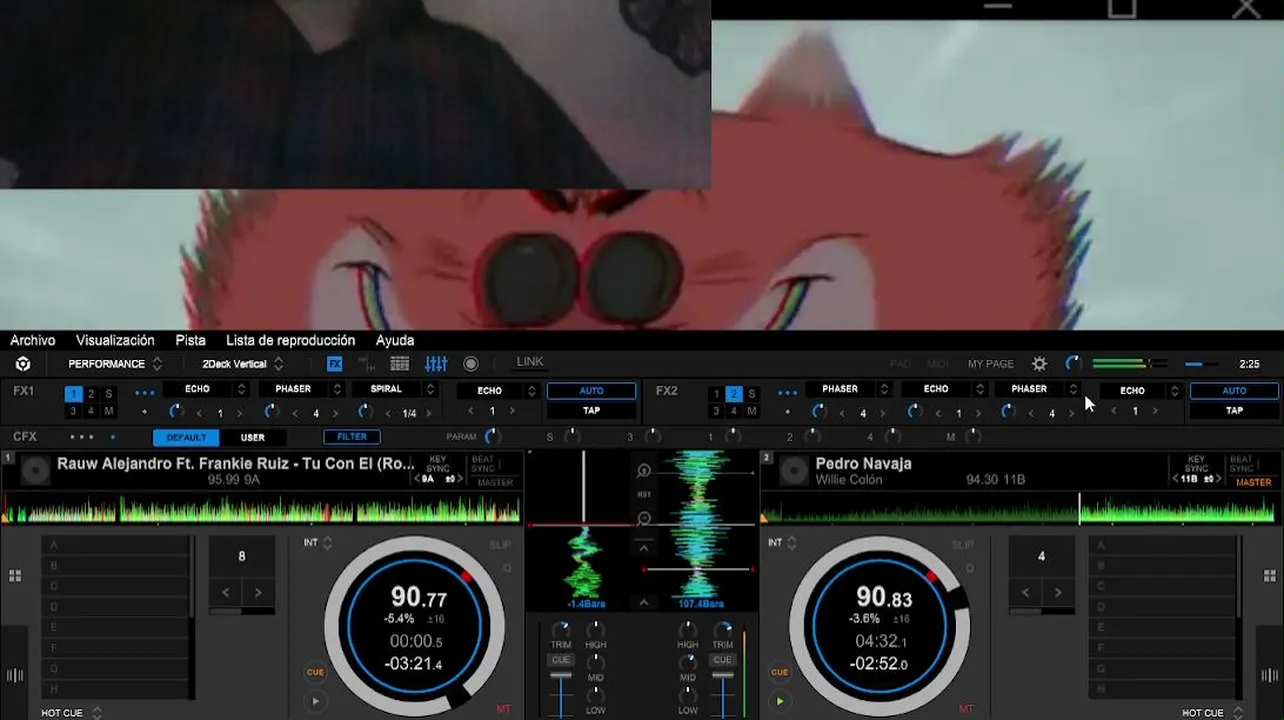
Task: Click deck 1 CUE button
Action: click(x=315, y=672)
